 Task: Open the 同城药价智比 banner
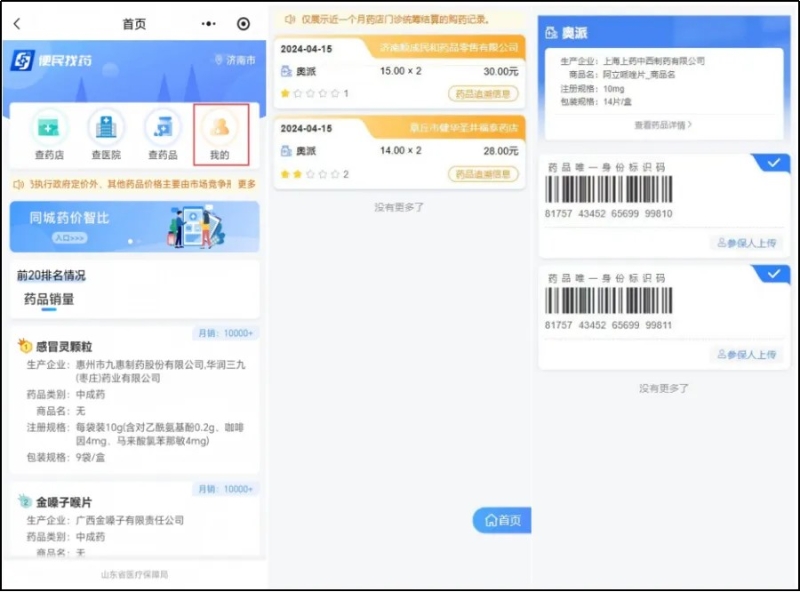pyautogui.click(x=134, y=226)
